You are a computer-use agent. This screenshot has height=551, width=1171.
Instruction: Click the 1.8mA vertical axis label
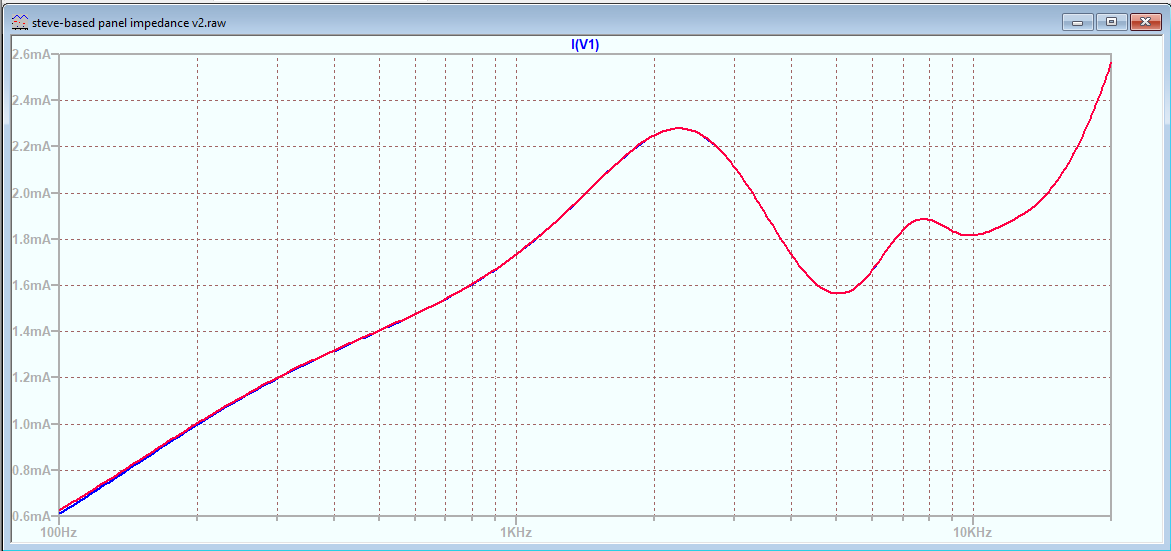[32, 240]
